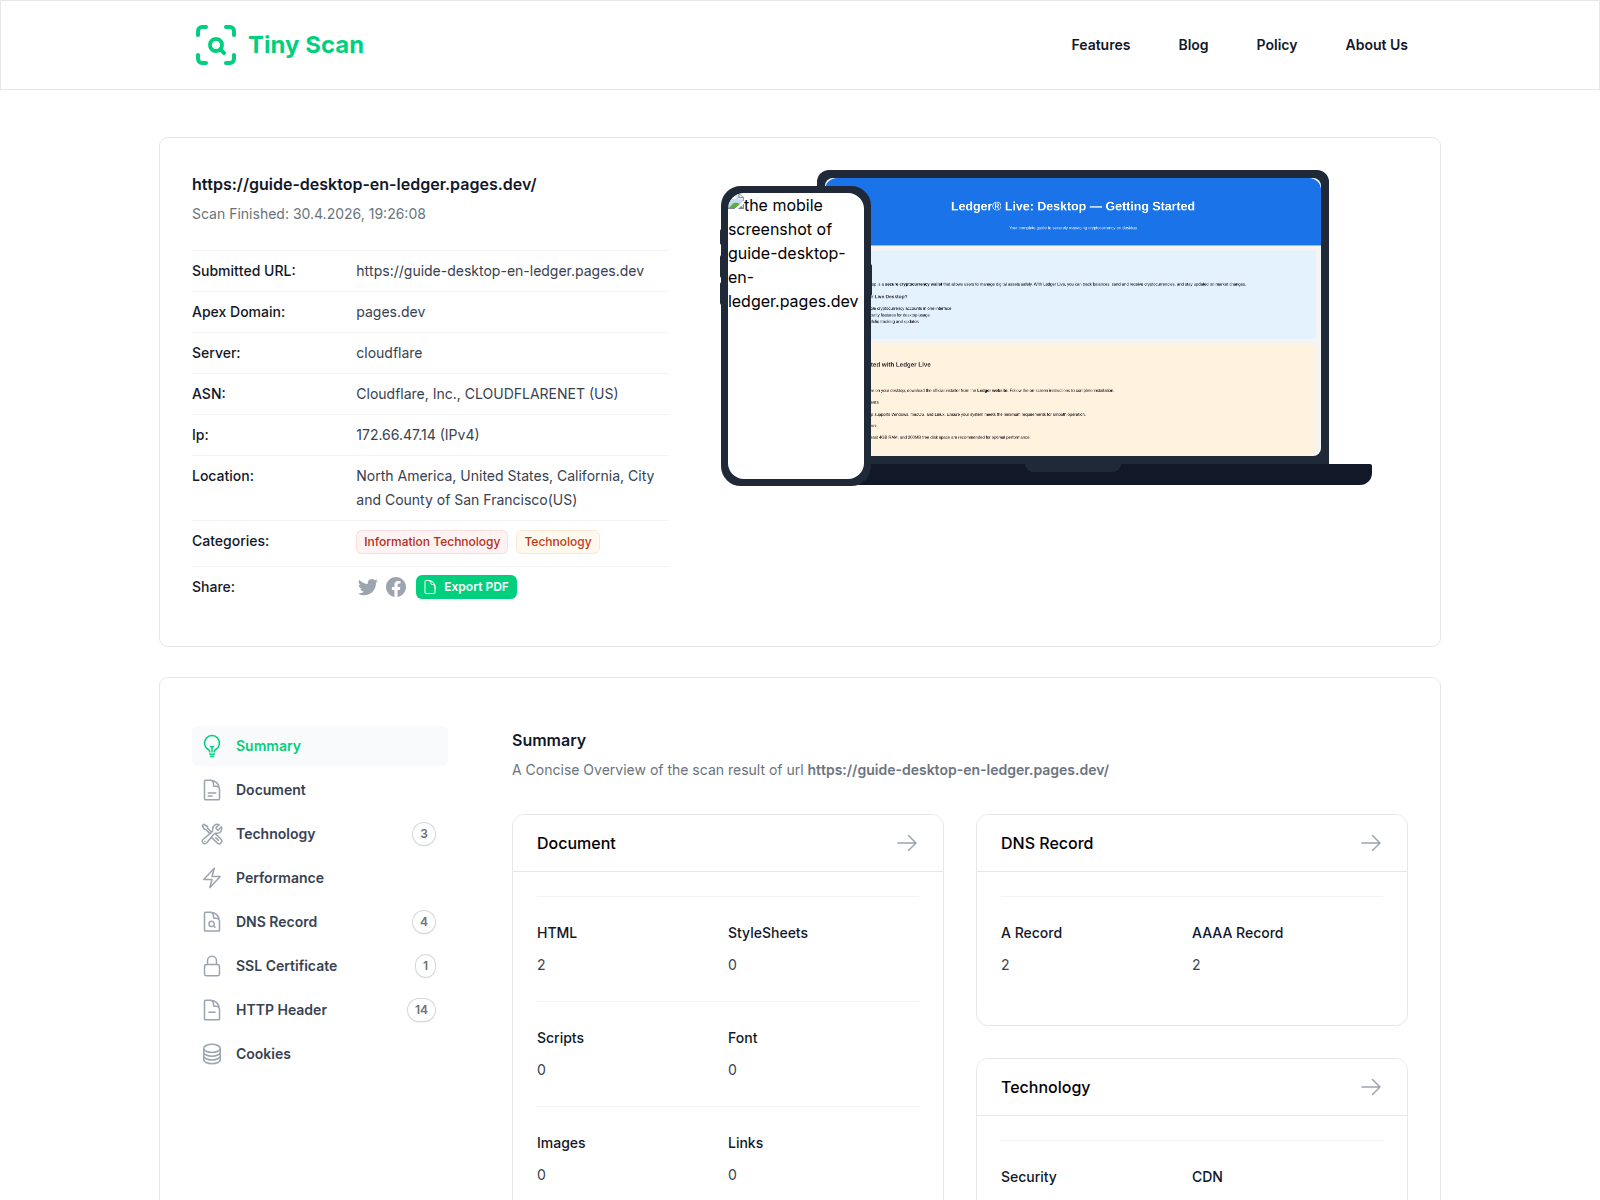Click the DNS Record card title
The image size is (1600, 1200).
(x=1047, y=843)
